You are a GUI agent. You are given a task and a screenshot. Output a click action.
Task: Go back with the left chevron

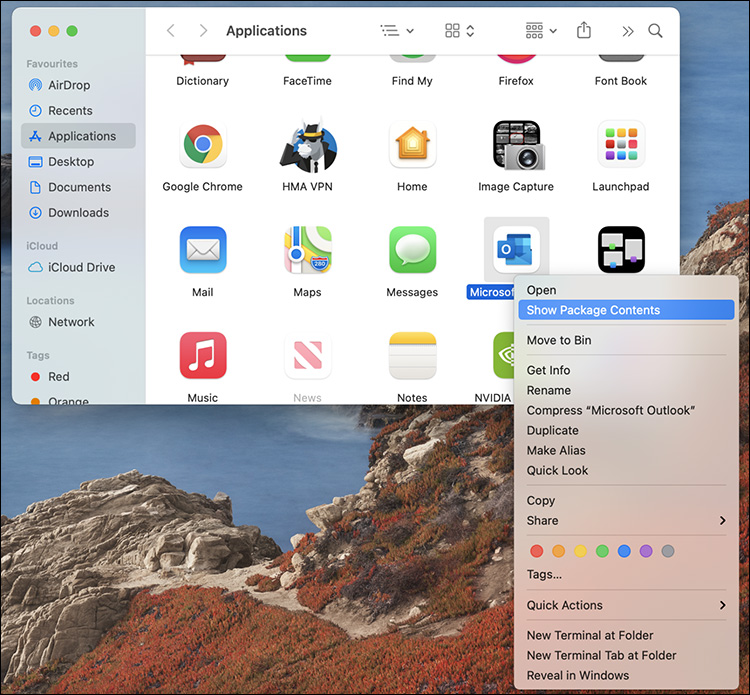(171, 31)
